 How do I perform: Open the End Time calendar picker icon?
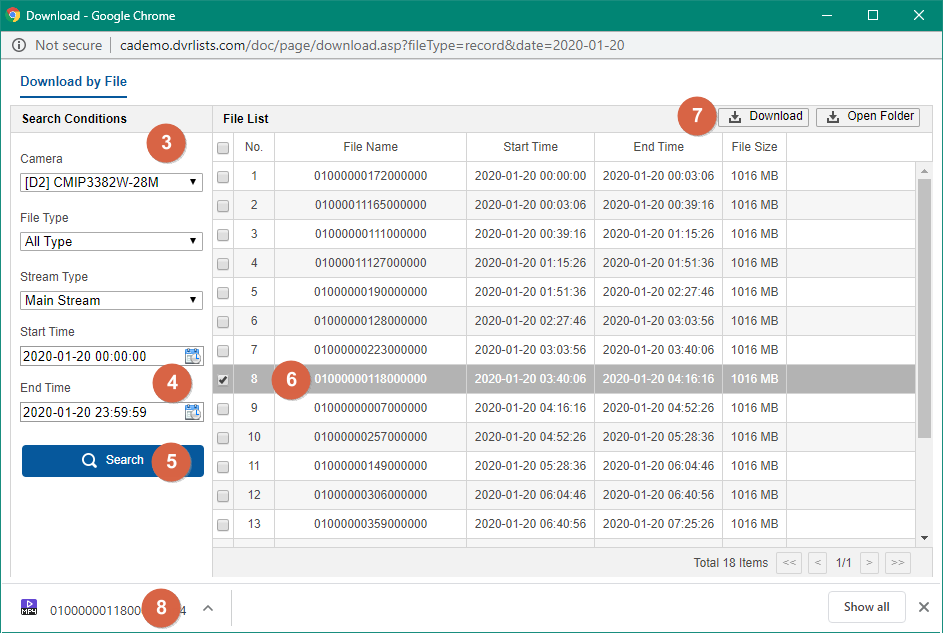tap(193, 412)
